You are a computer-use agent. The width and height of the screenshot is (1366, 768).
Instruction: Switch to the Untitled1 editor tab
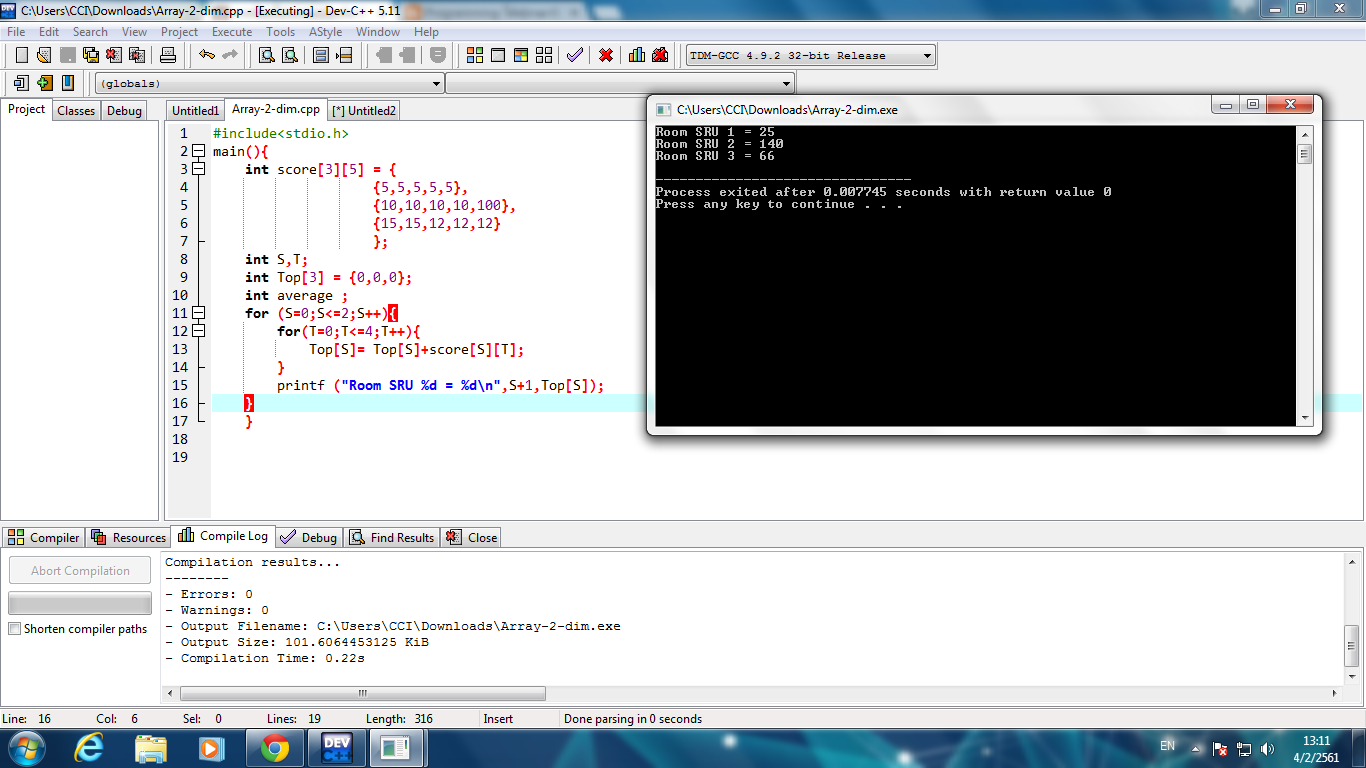195,111
